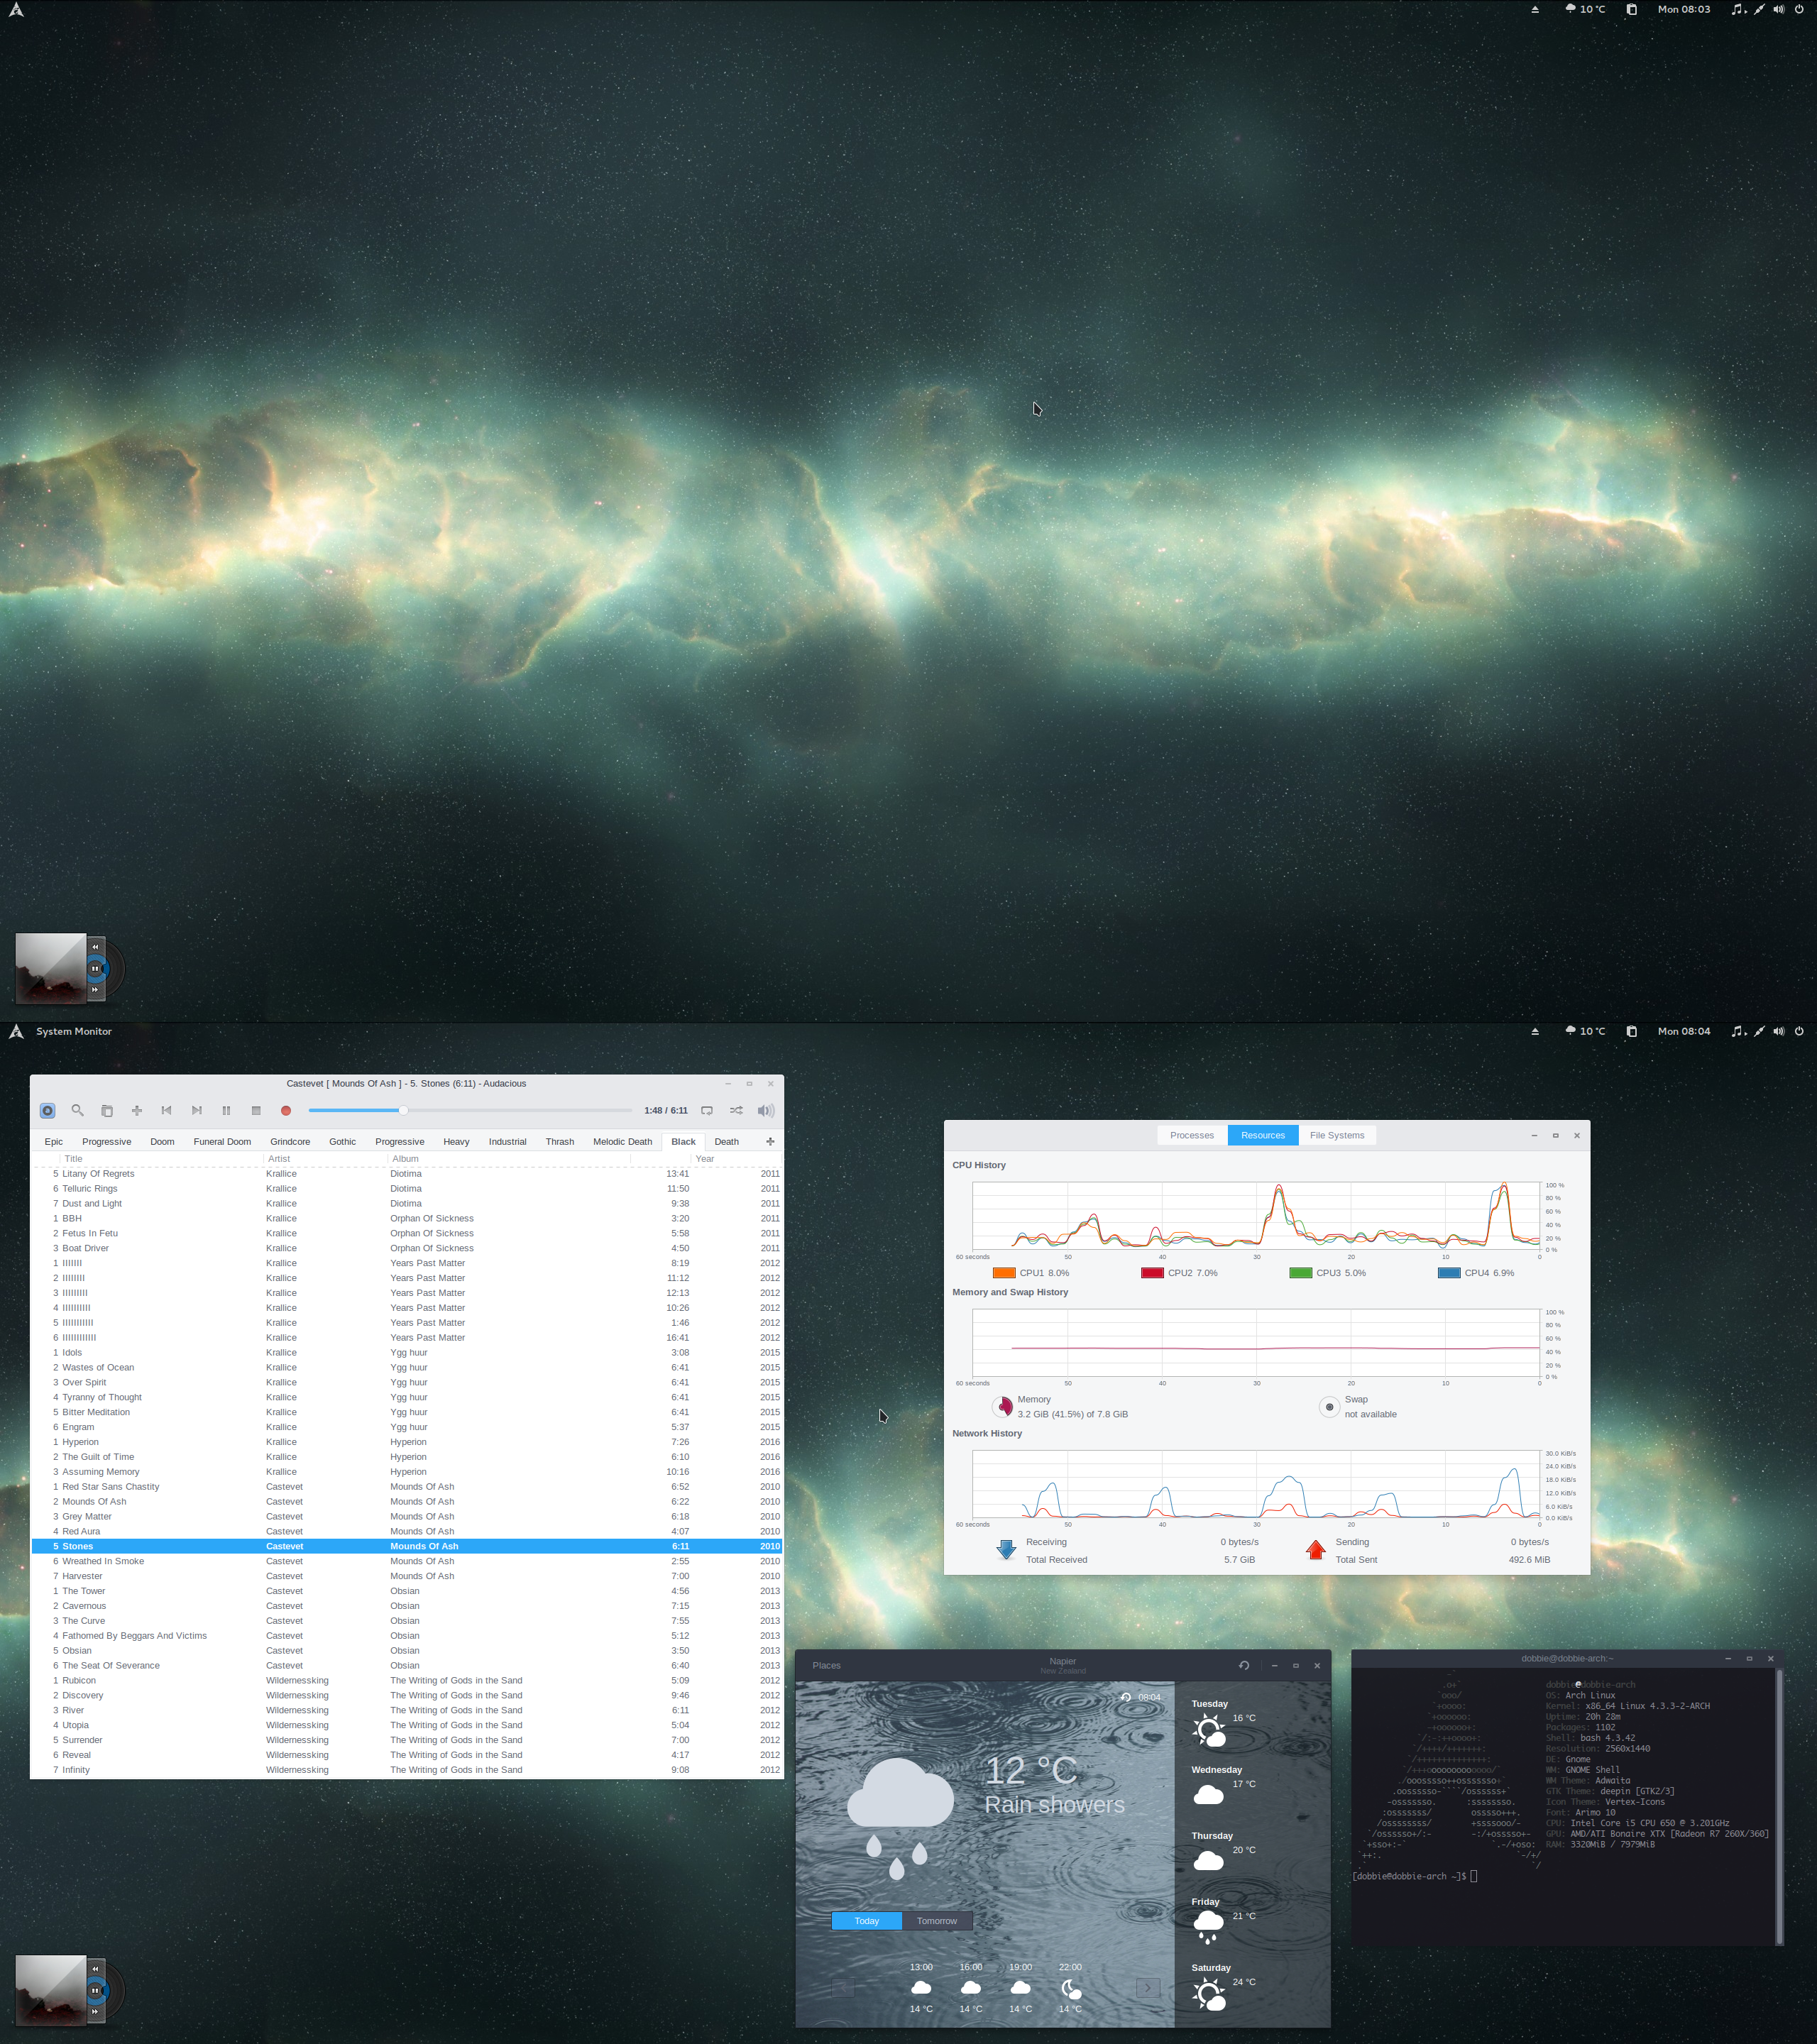The height and width of the screenshot is (2044, 1817).
Task: Select the track Wreathed In Smoke
Action: click(407, 1561)
